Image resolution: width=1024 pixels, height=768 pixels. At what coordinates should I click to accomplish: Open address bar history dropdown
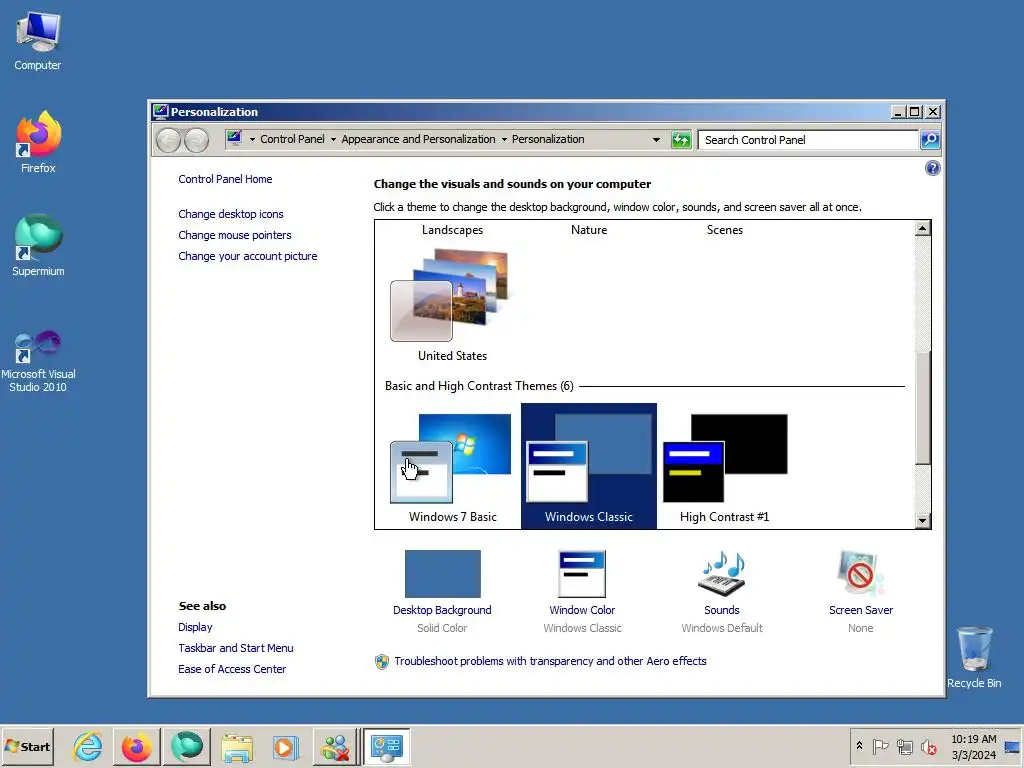[656, 140]
